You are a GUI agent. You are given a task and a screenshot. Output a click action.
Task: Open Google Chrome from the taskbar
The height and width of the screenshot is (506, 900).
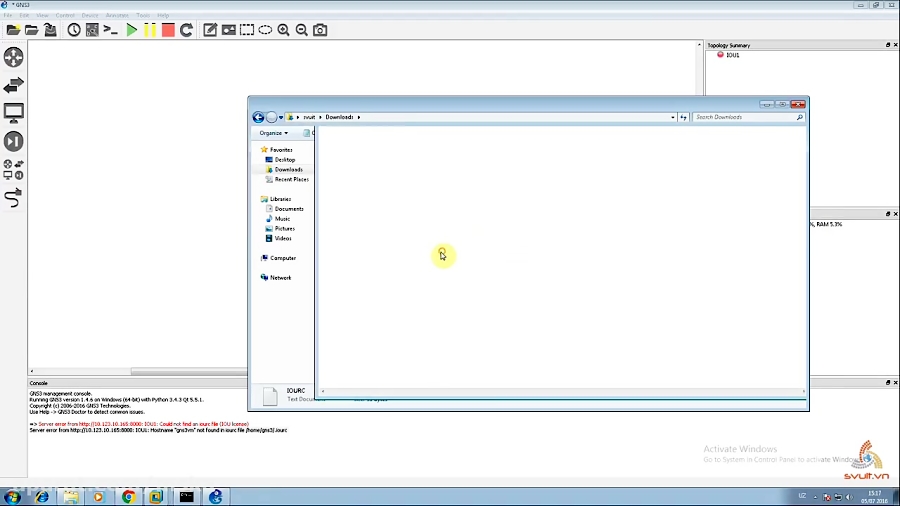pos(128,497)
